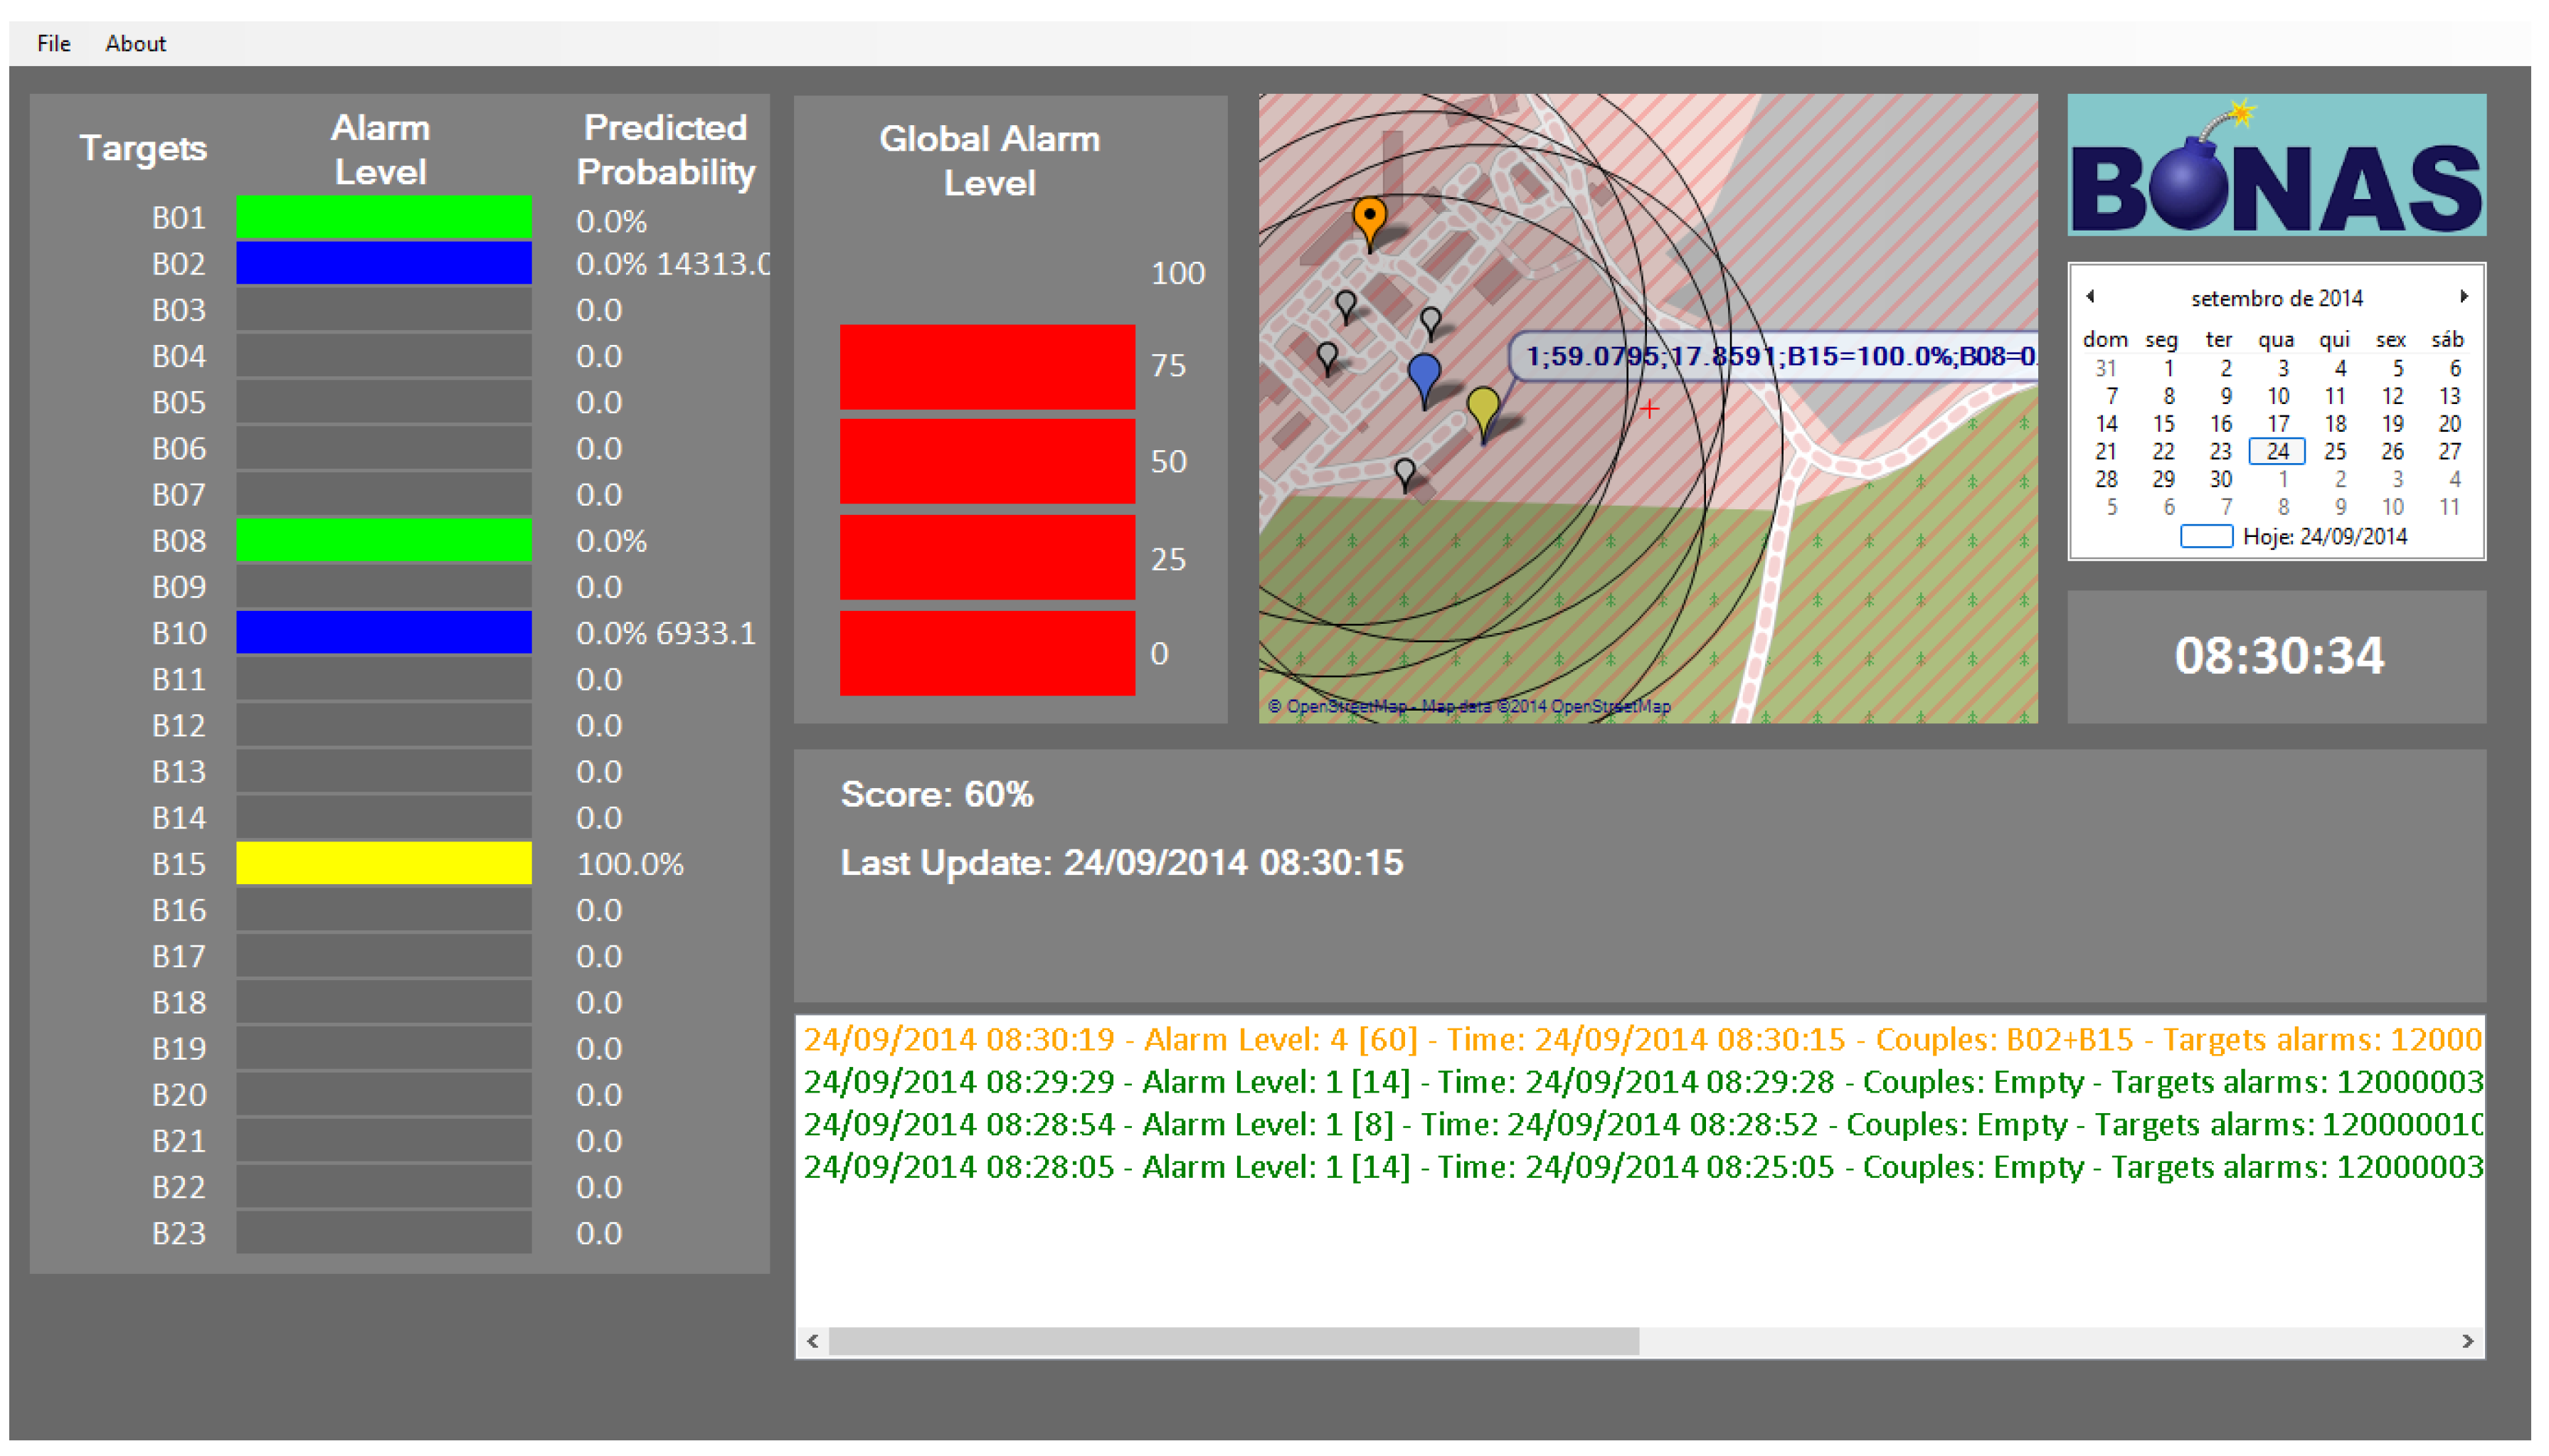Click B10 probability value '0.0% 6933.1'

[666, 633]
